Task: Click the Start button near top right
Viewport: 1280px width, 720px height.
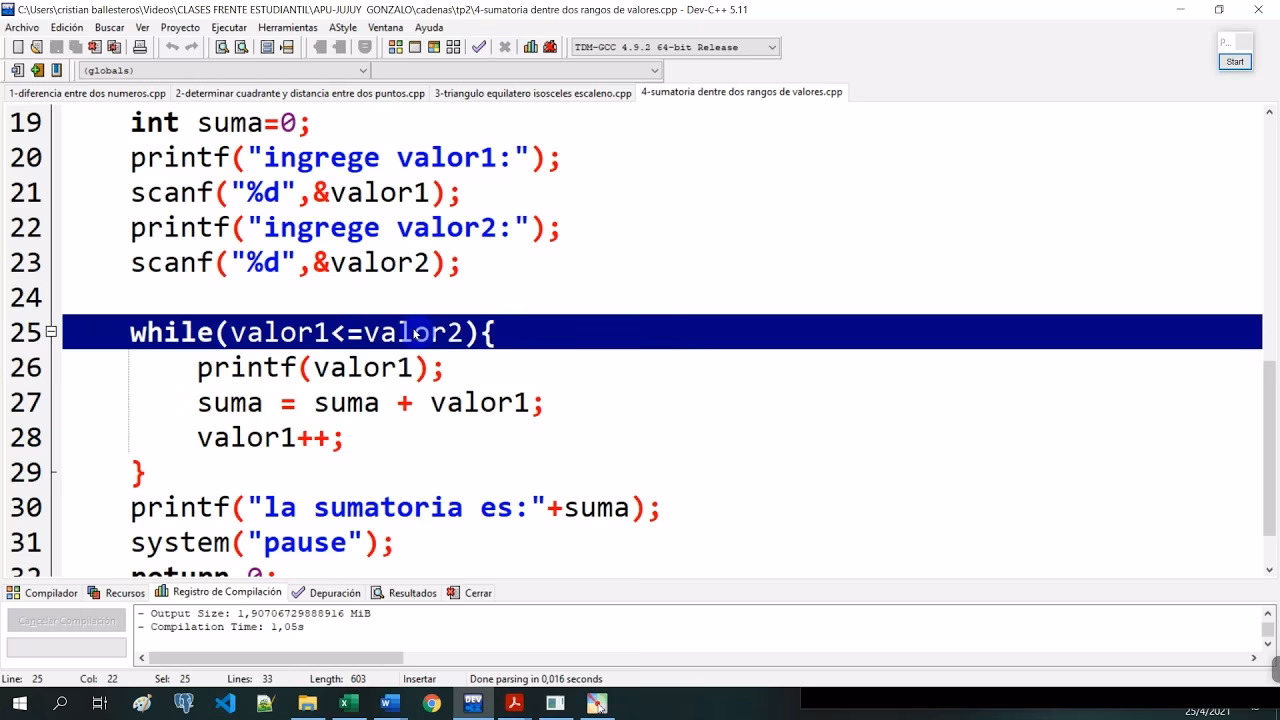Action: coord(1234,61)
